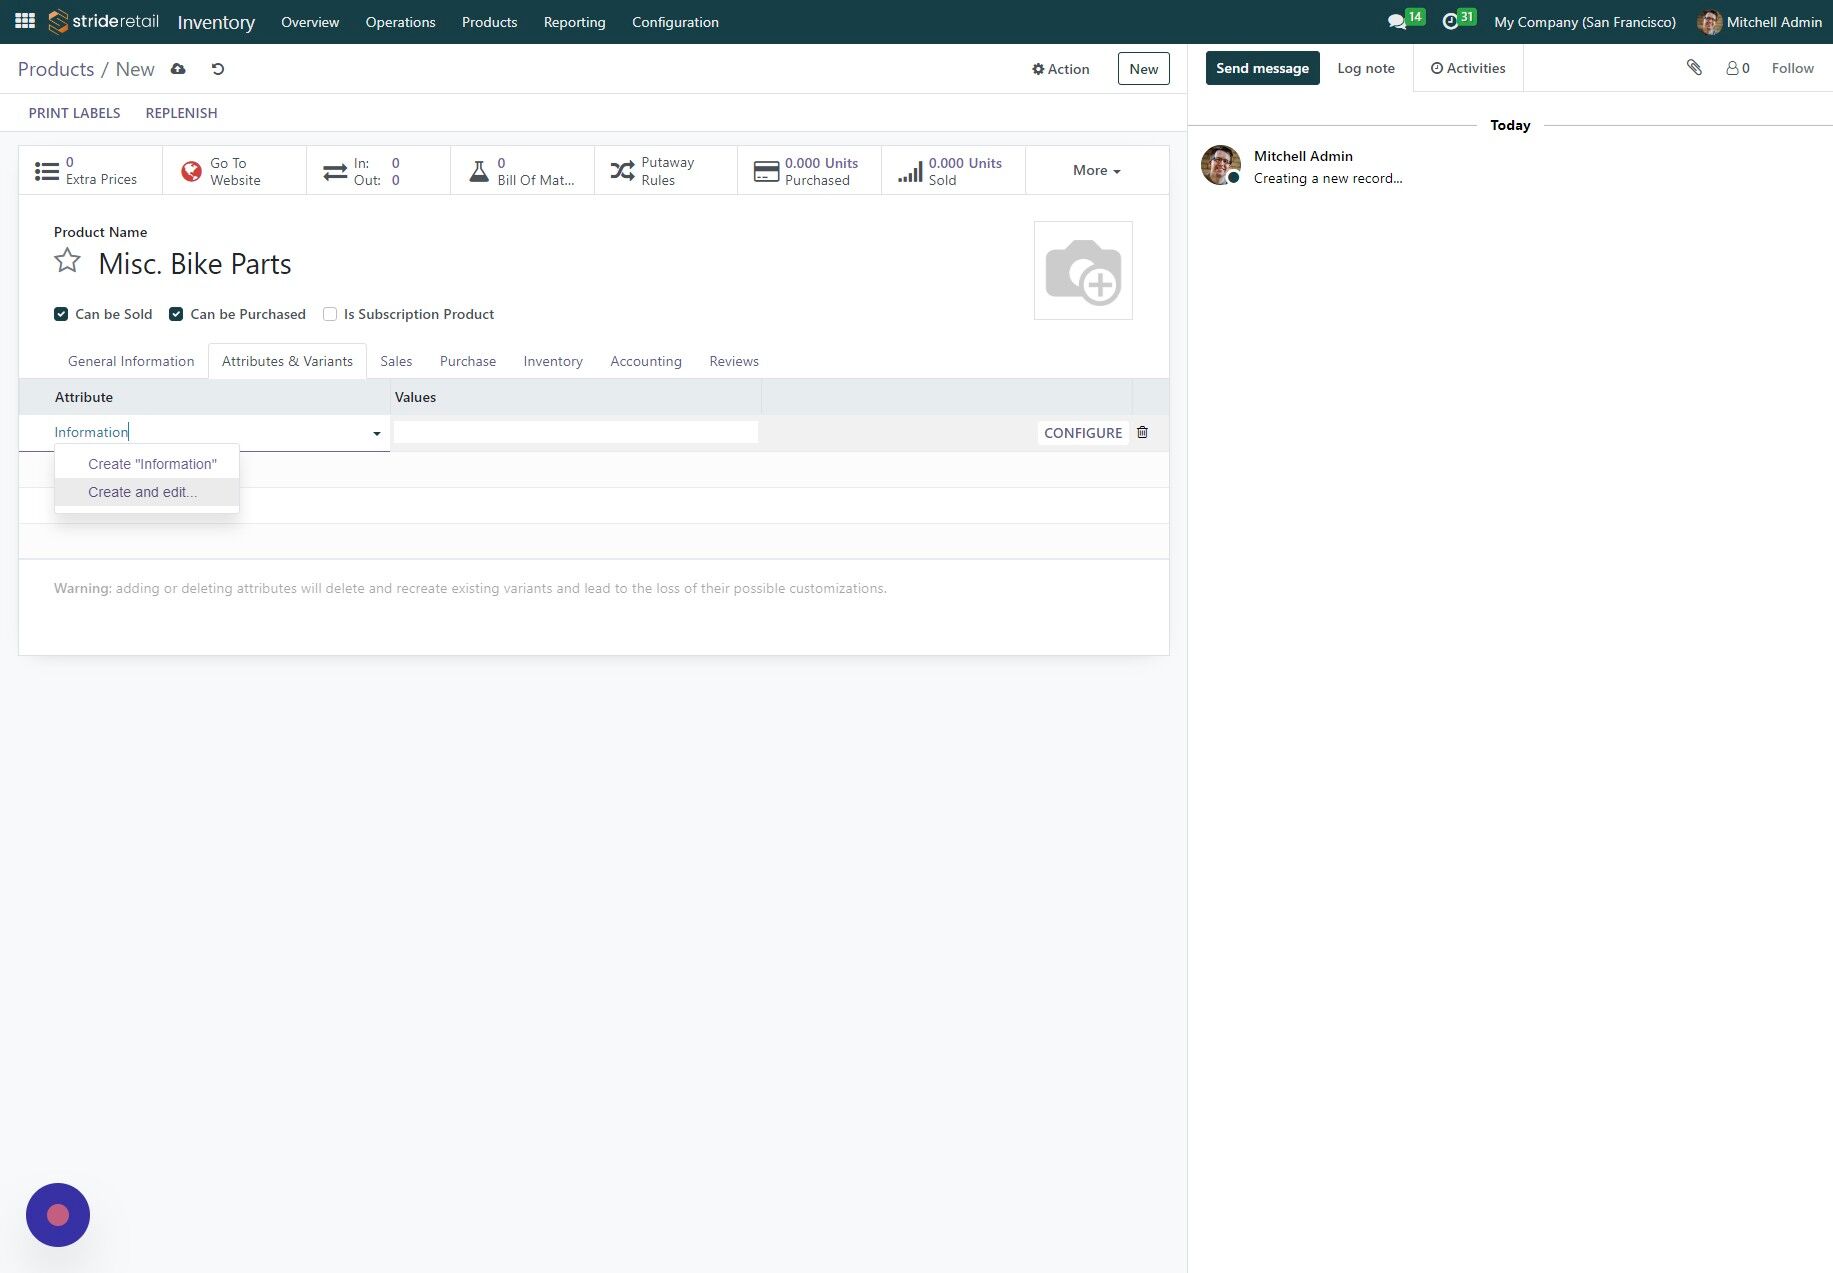Screen dimensions: 1833x1273
Task: Mark product as favorite star
Action: tap(67, 261)
